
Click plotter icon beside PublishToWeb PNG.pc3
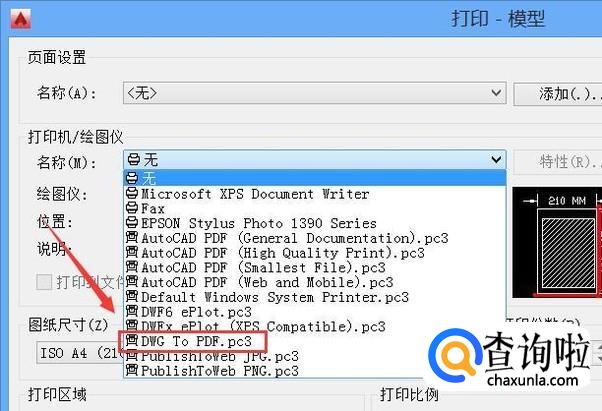[132, 370]
